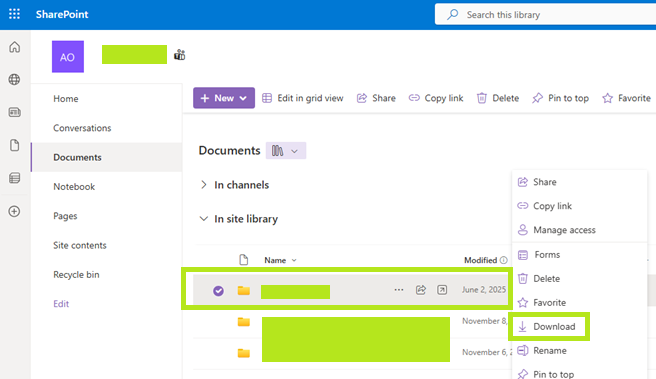
Task: Open Pages in site navigation
Action: (65, 216)
